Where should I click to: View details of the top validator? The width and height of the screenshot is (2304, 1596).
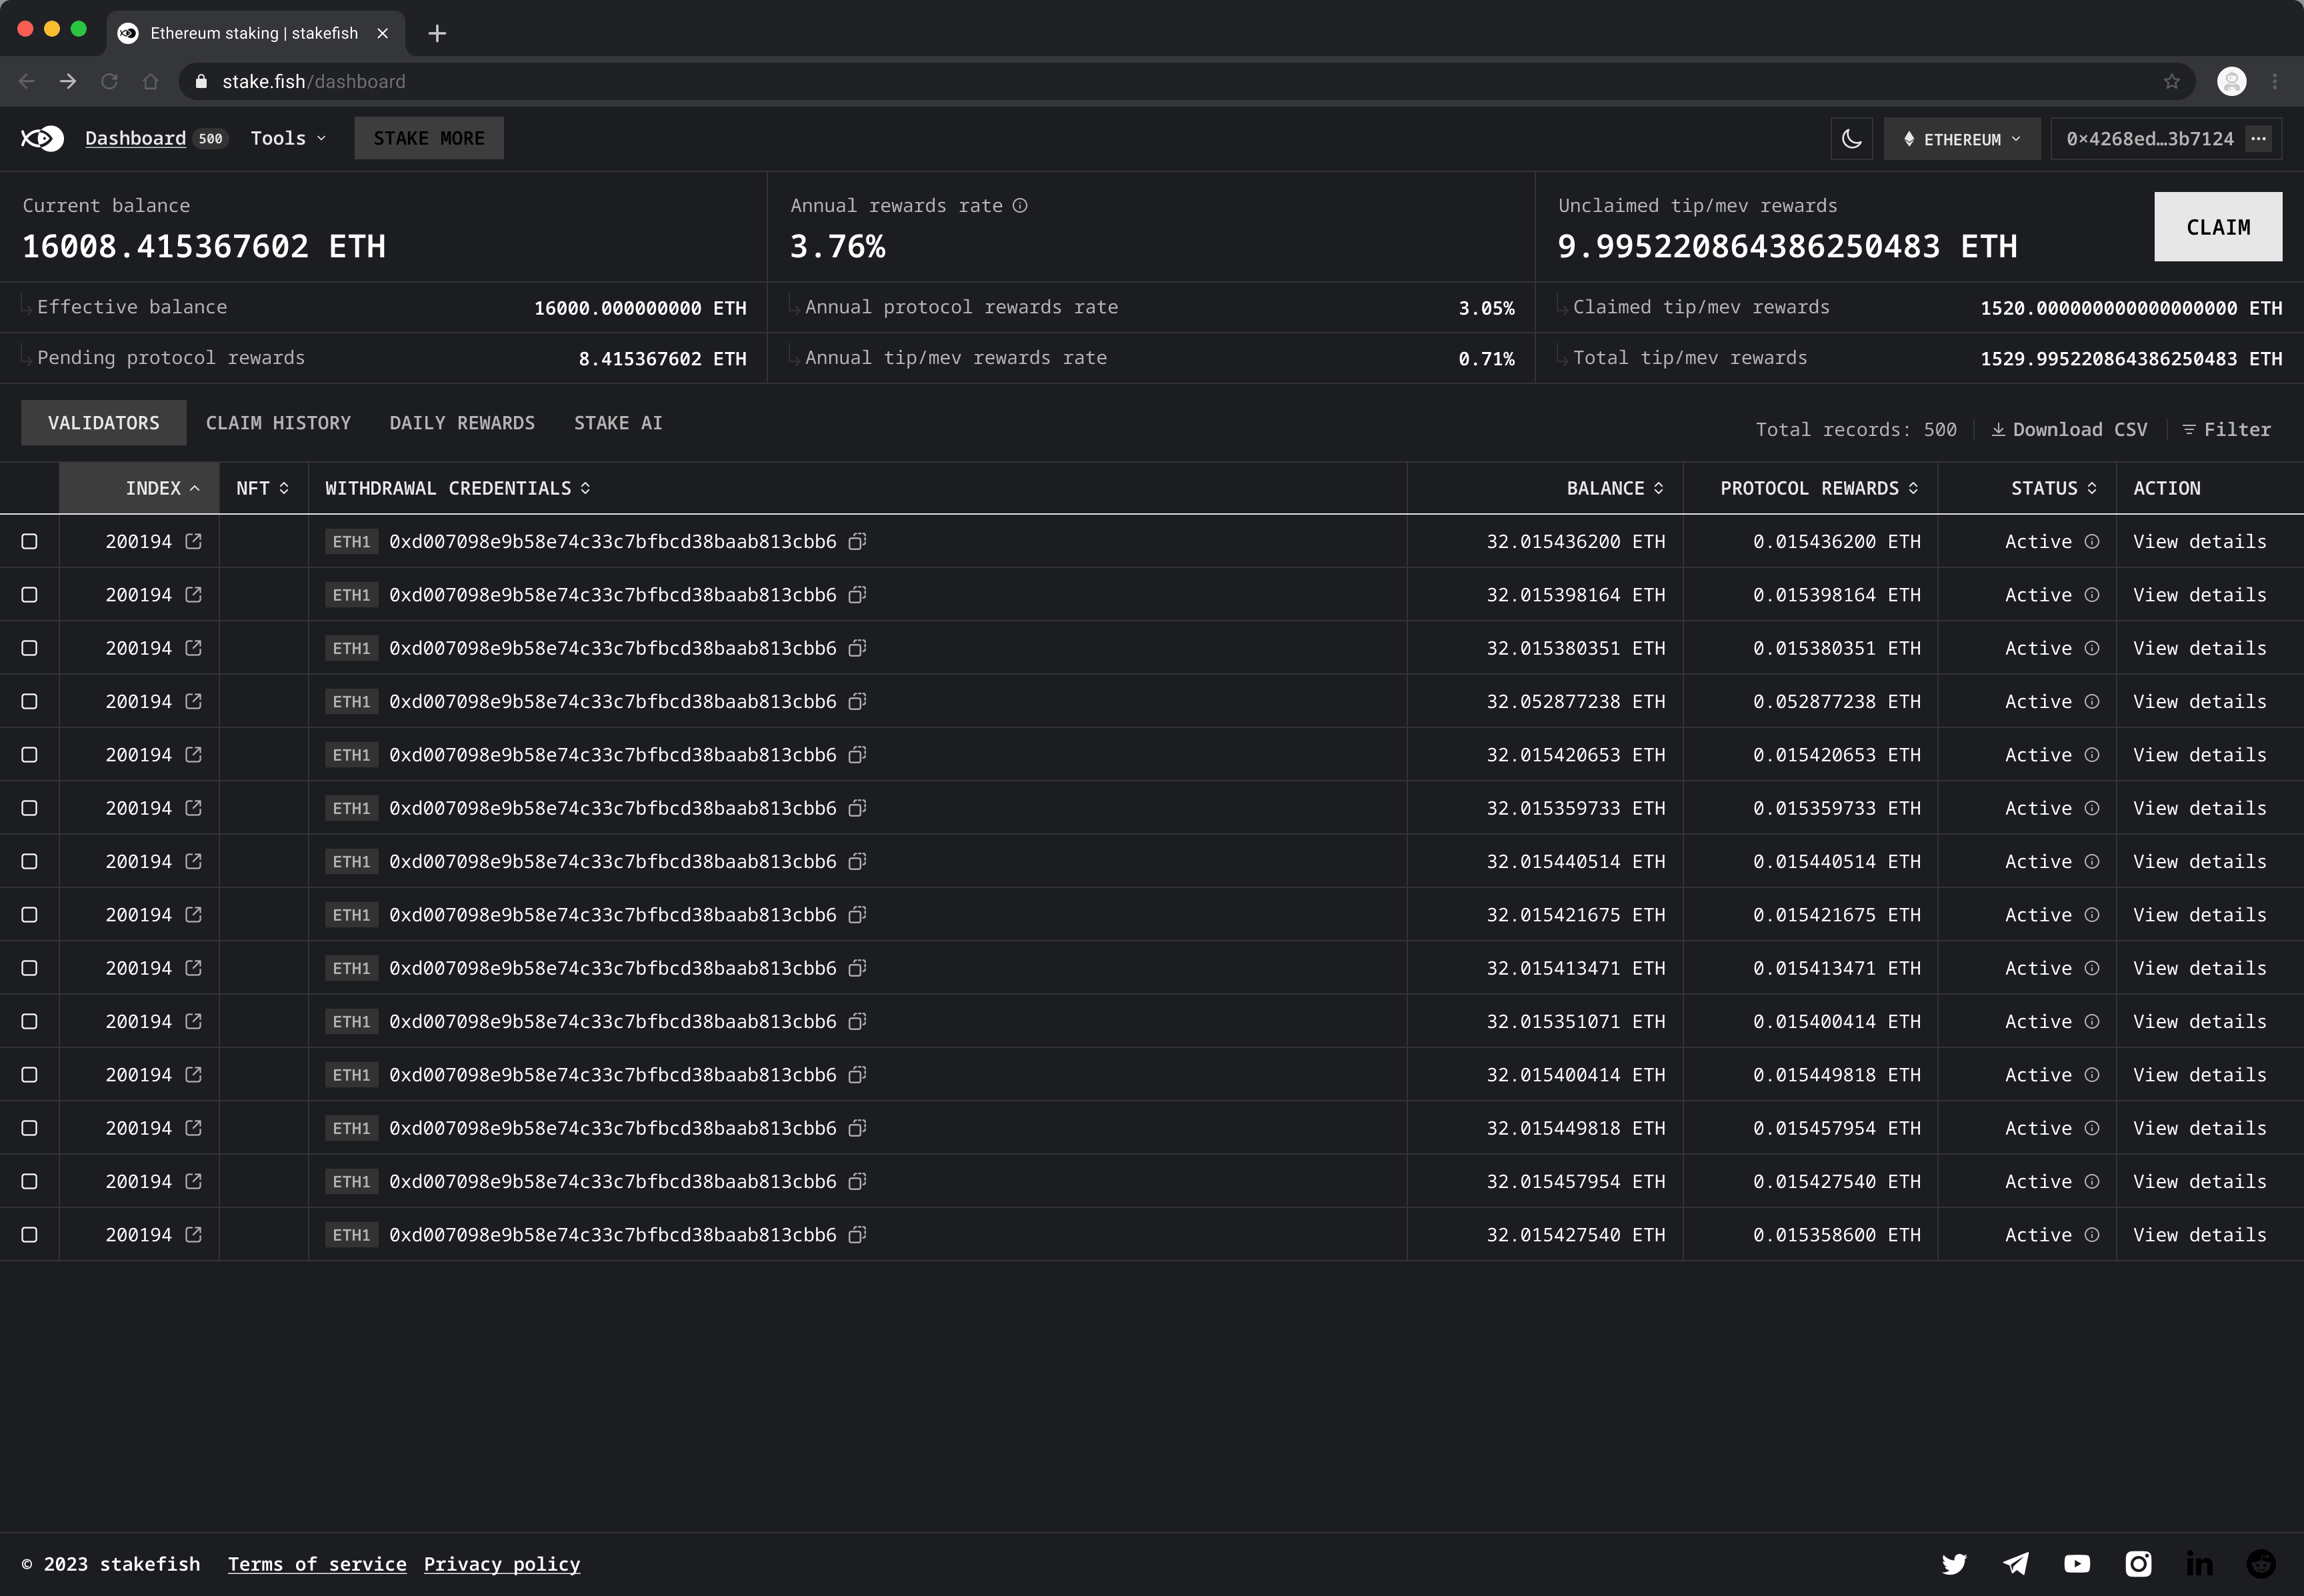[2200, 541]
